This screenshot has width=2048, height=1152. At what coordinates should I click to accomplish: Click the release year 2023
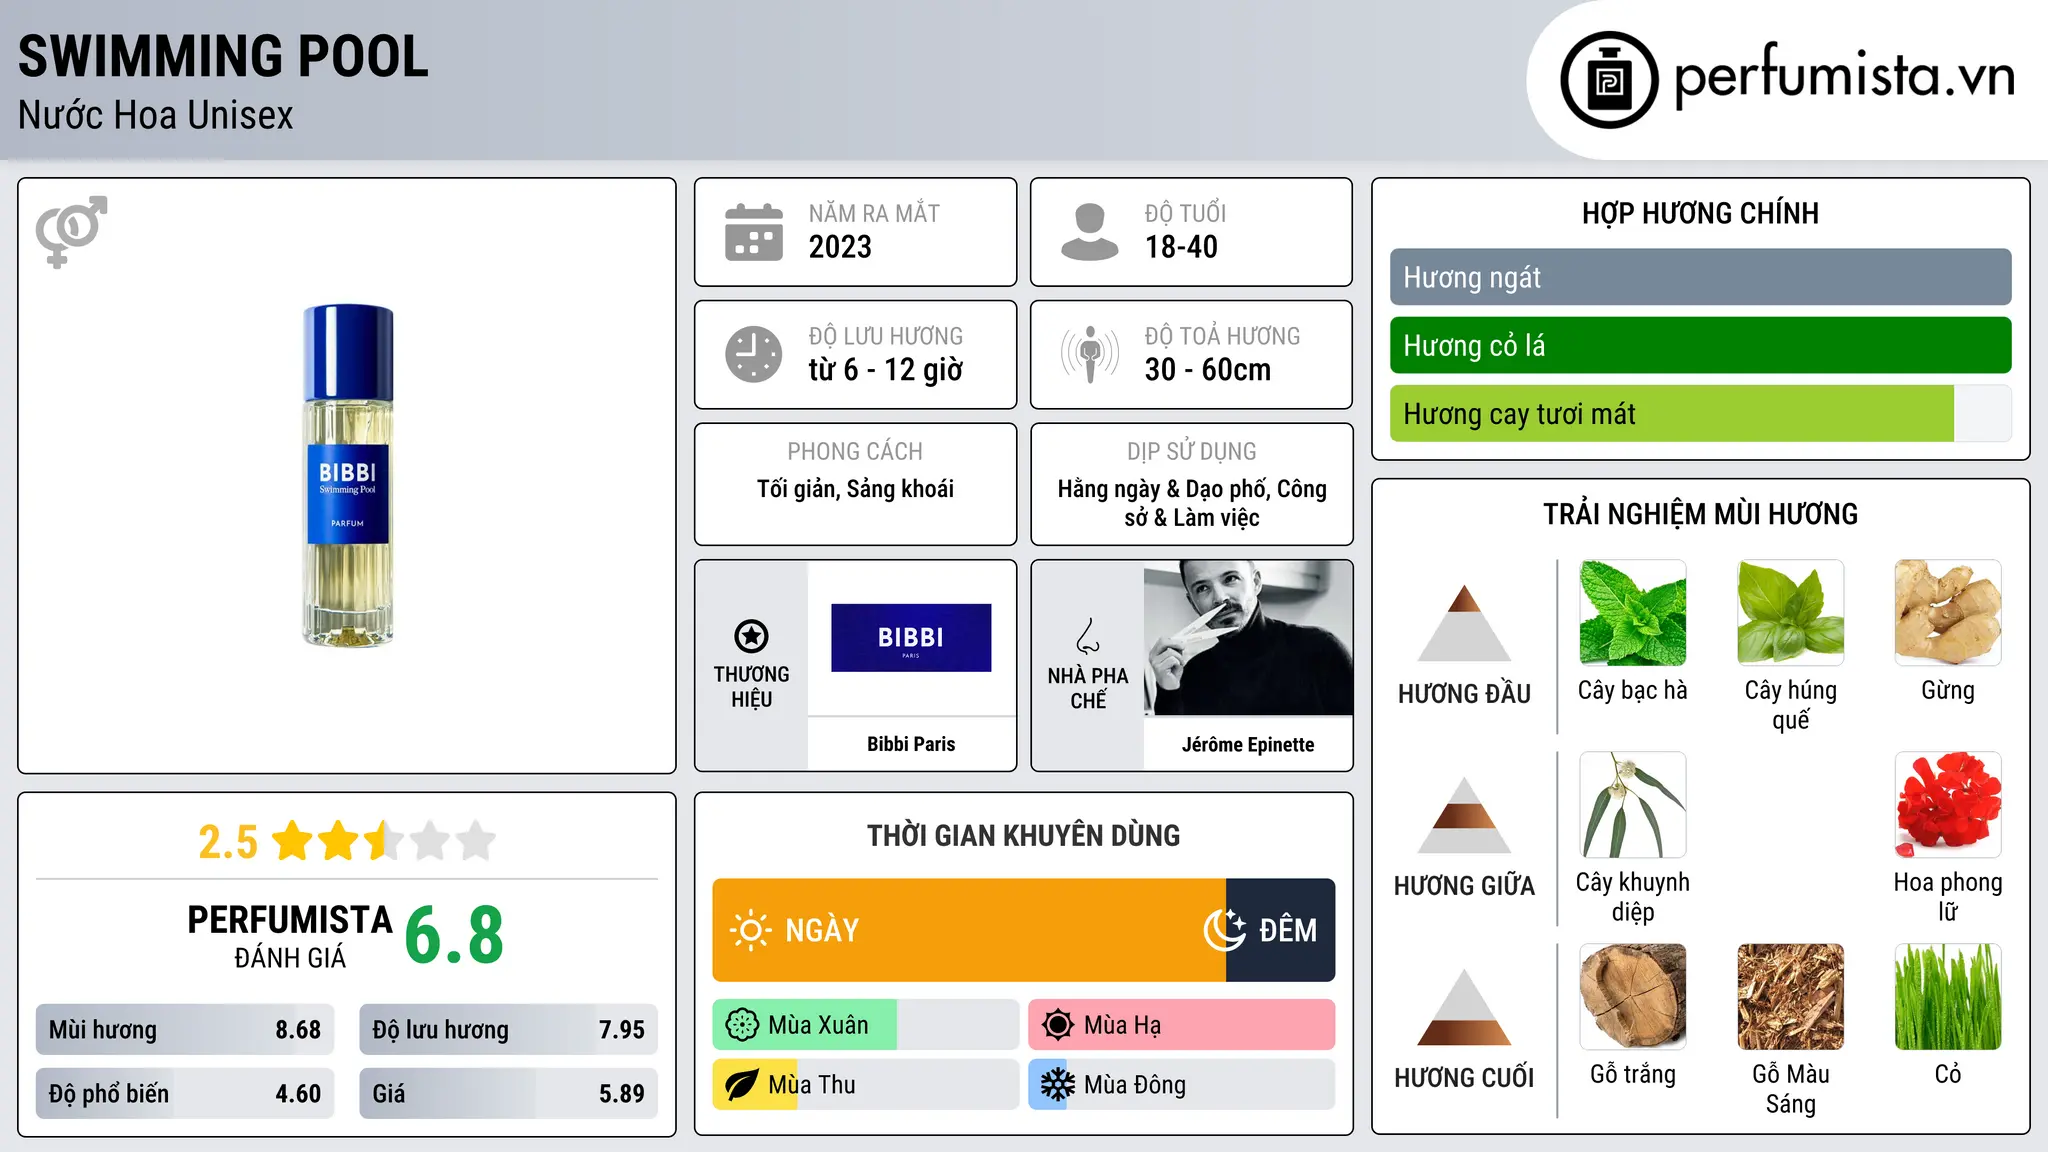(840, 247)
